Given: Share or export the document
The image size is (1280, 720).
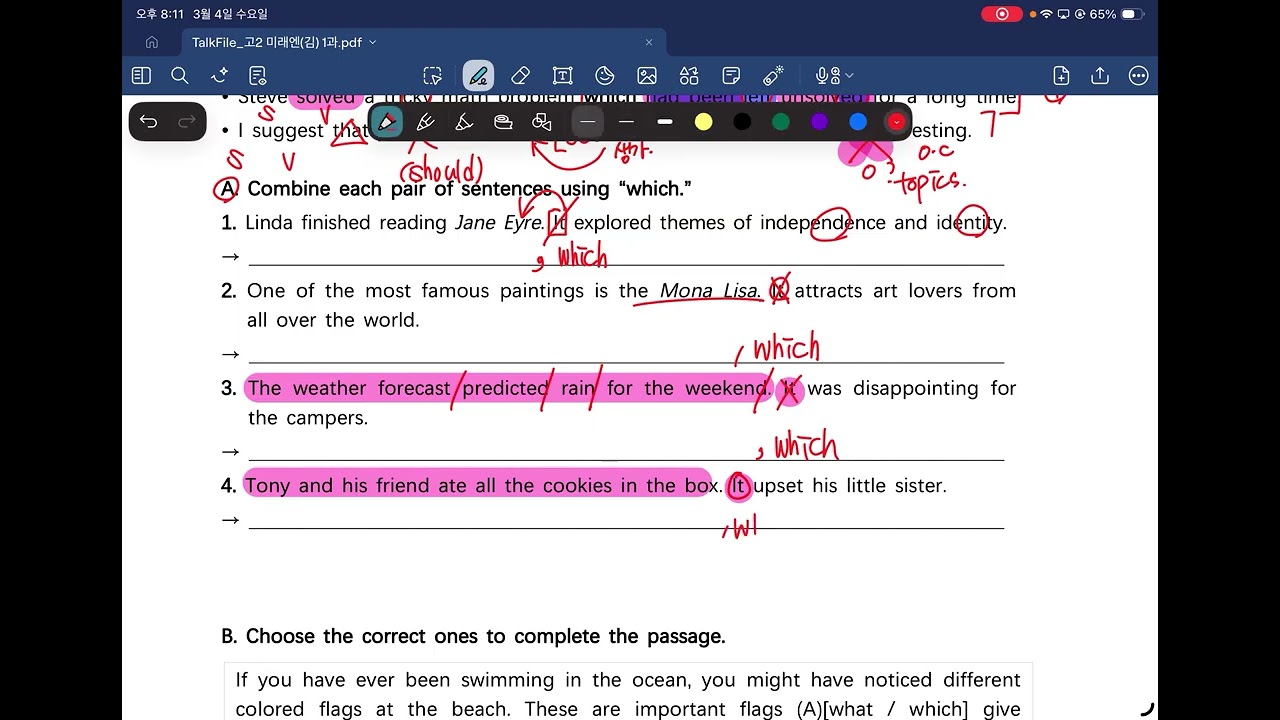Looking at the screenshot, I should coord(1100,76).
